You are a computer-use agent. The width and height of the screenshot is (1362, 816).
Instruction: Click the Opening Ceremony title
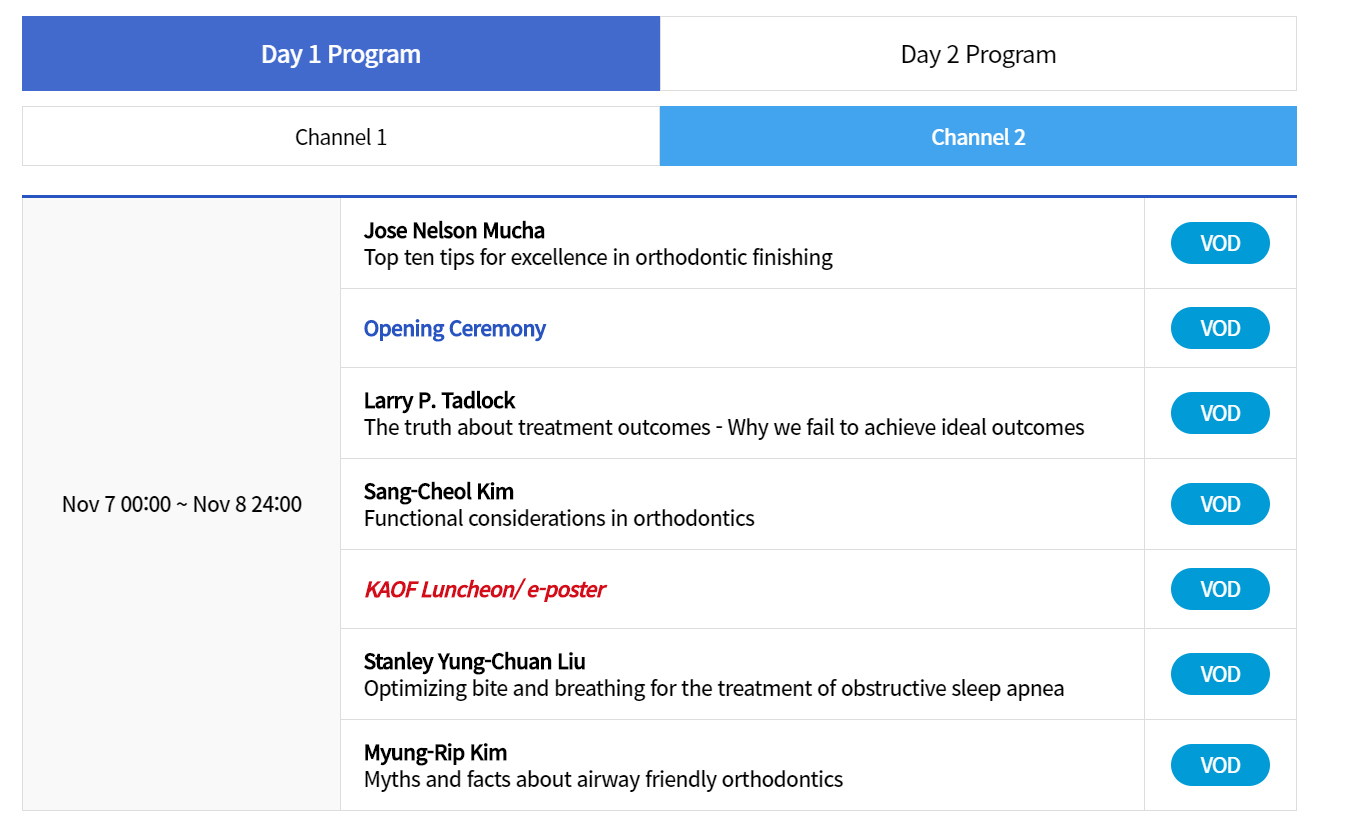(455, 329)
